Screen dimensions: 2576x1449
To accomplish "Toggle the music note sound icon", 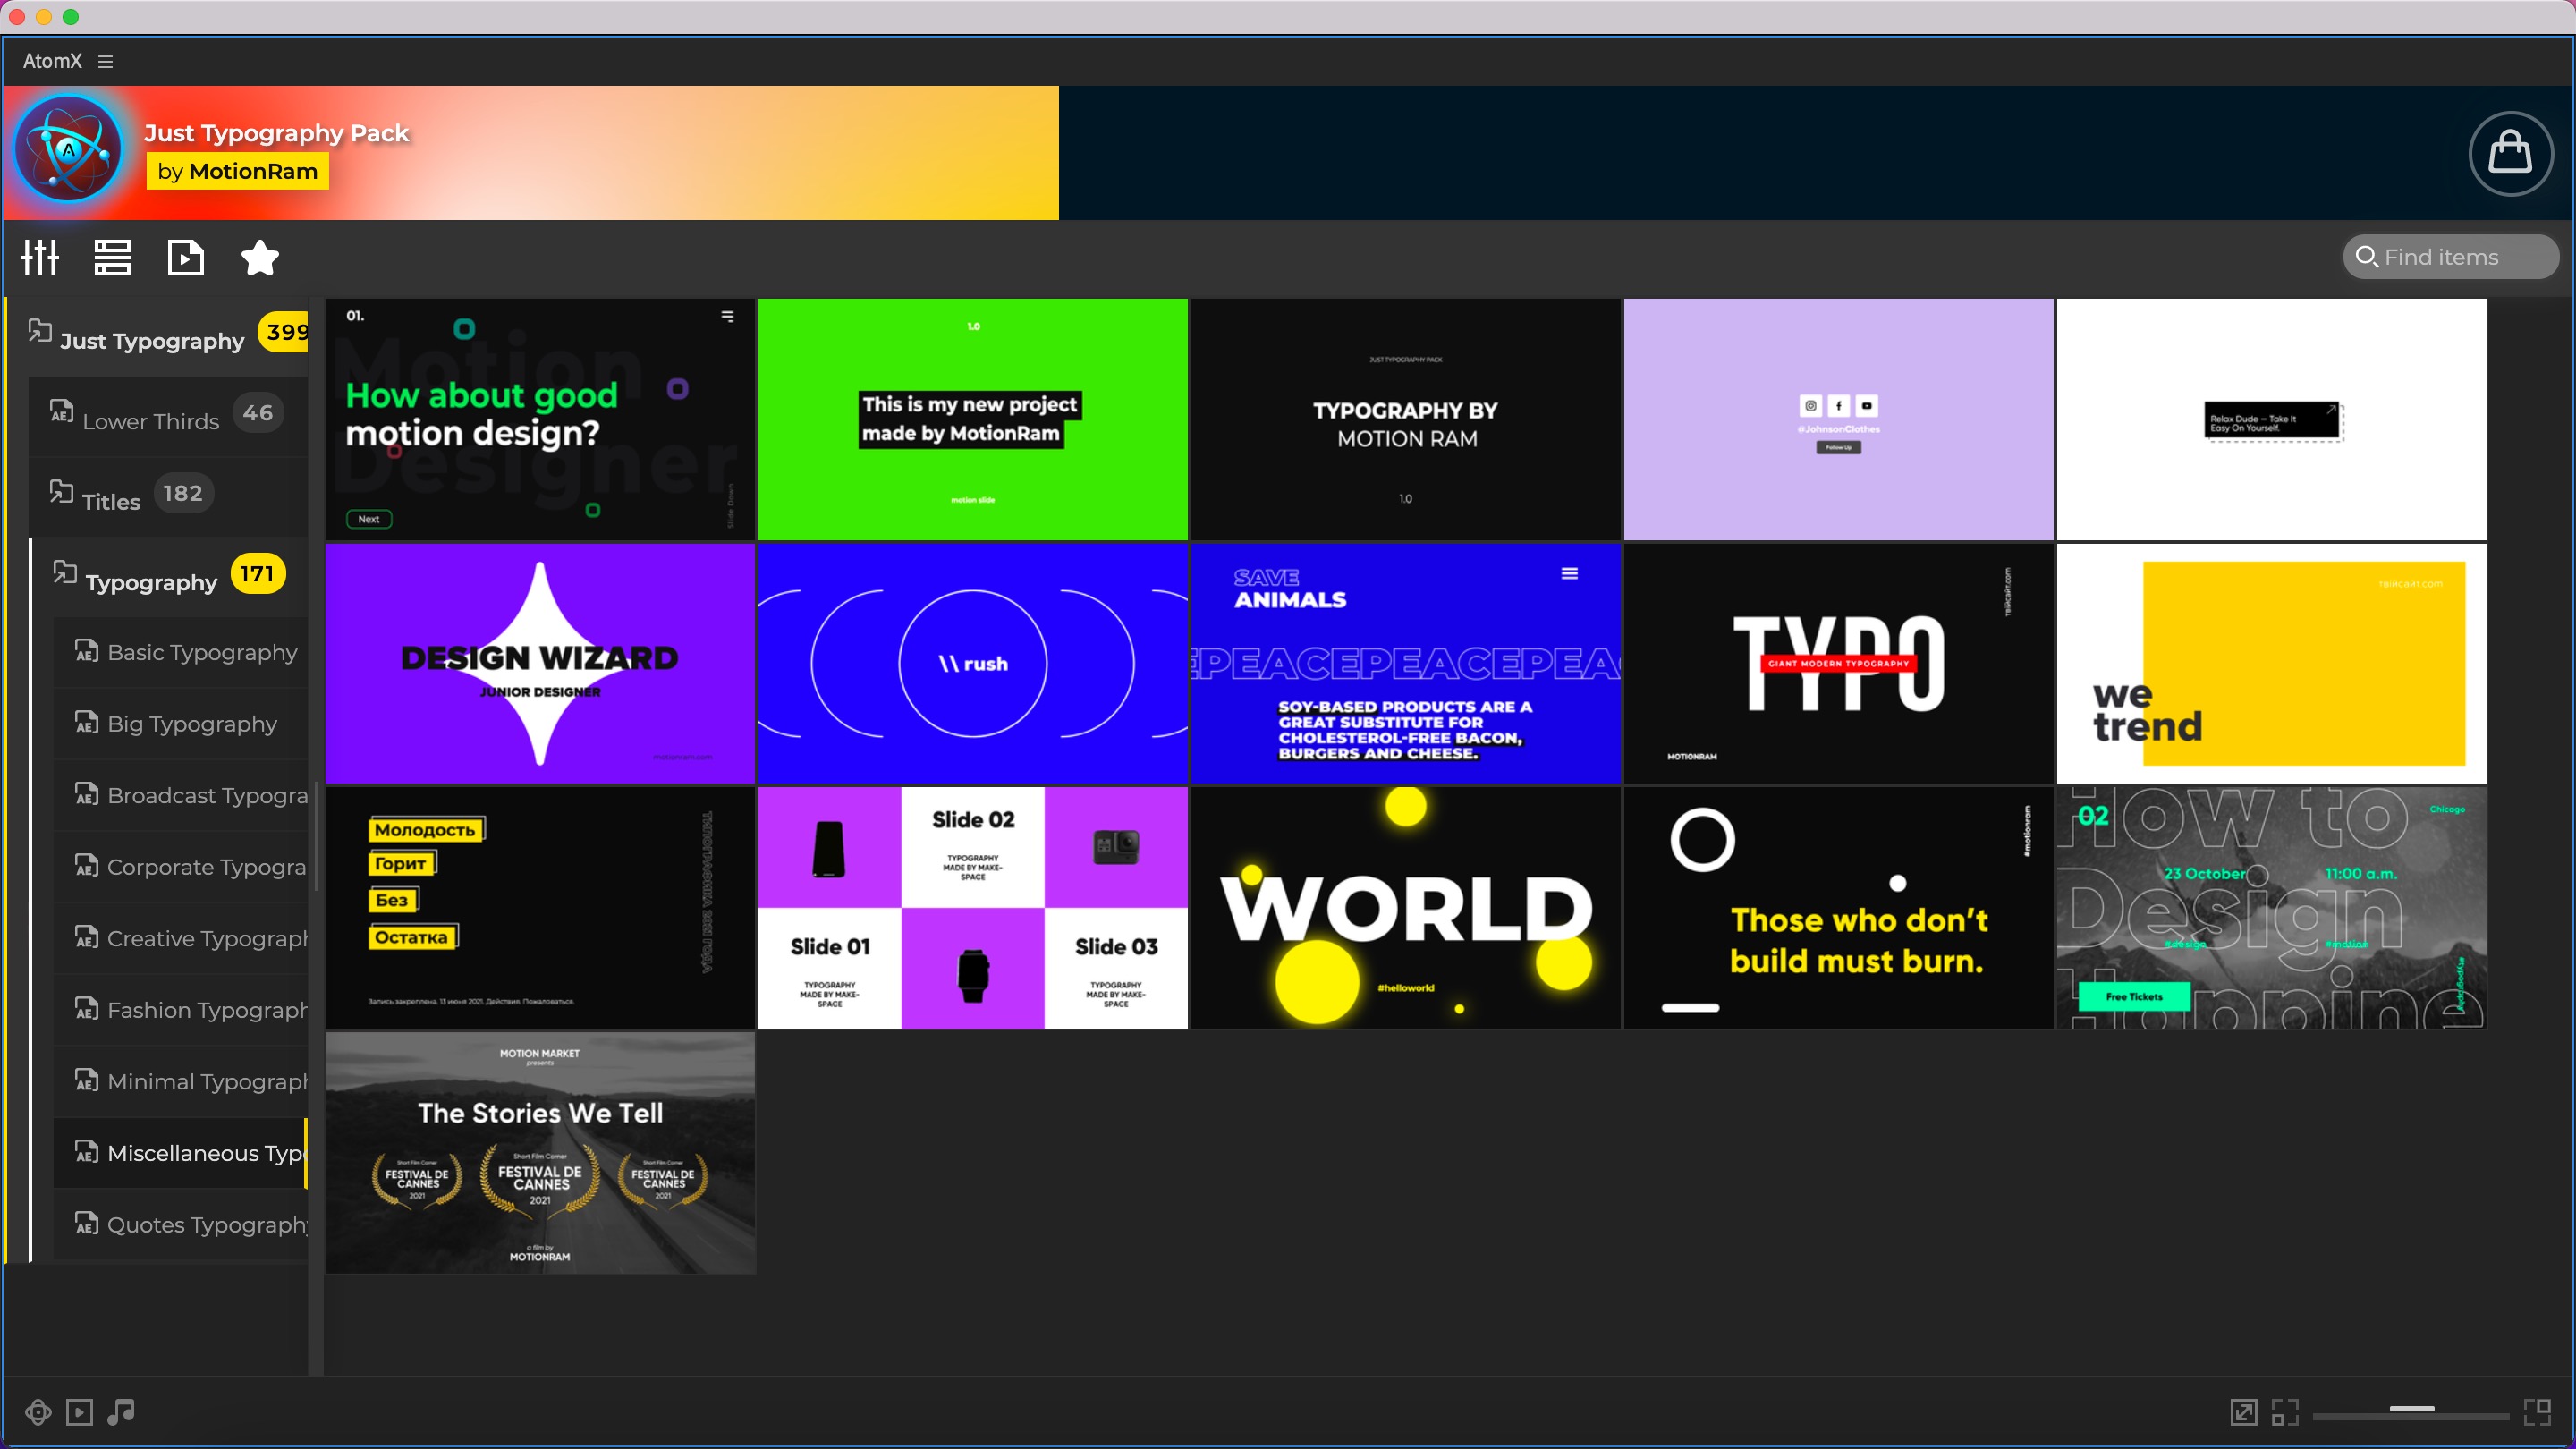I will click(x=121, y=1412).
